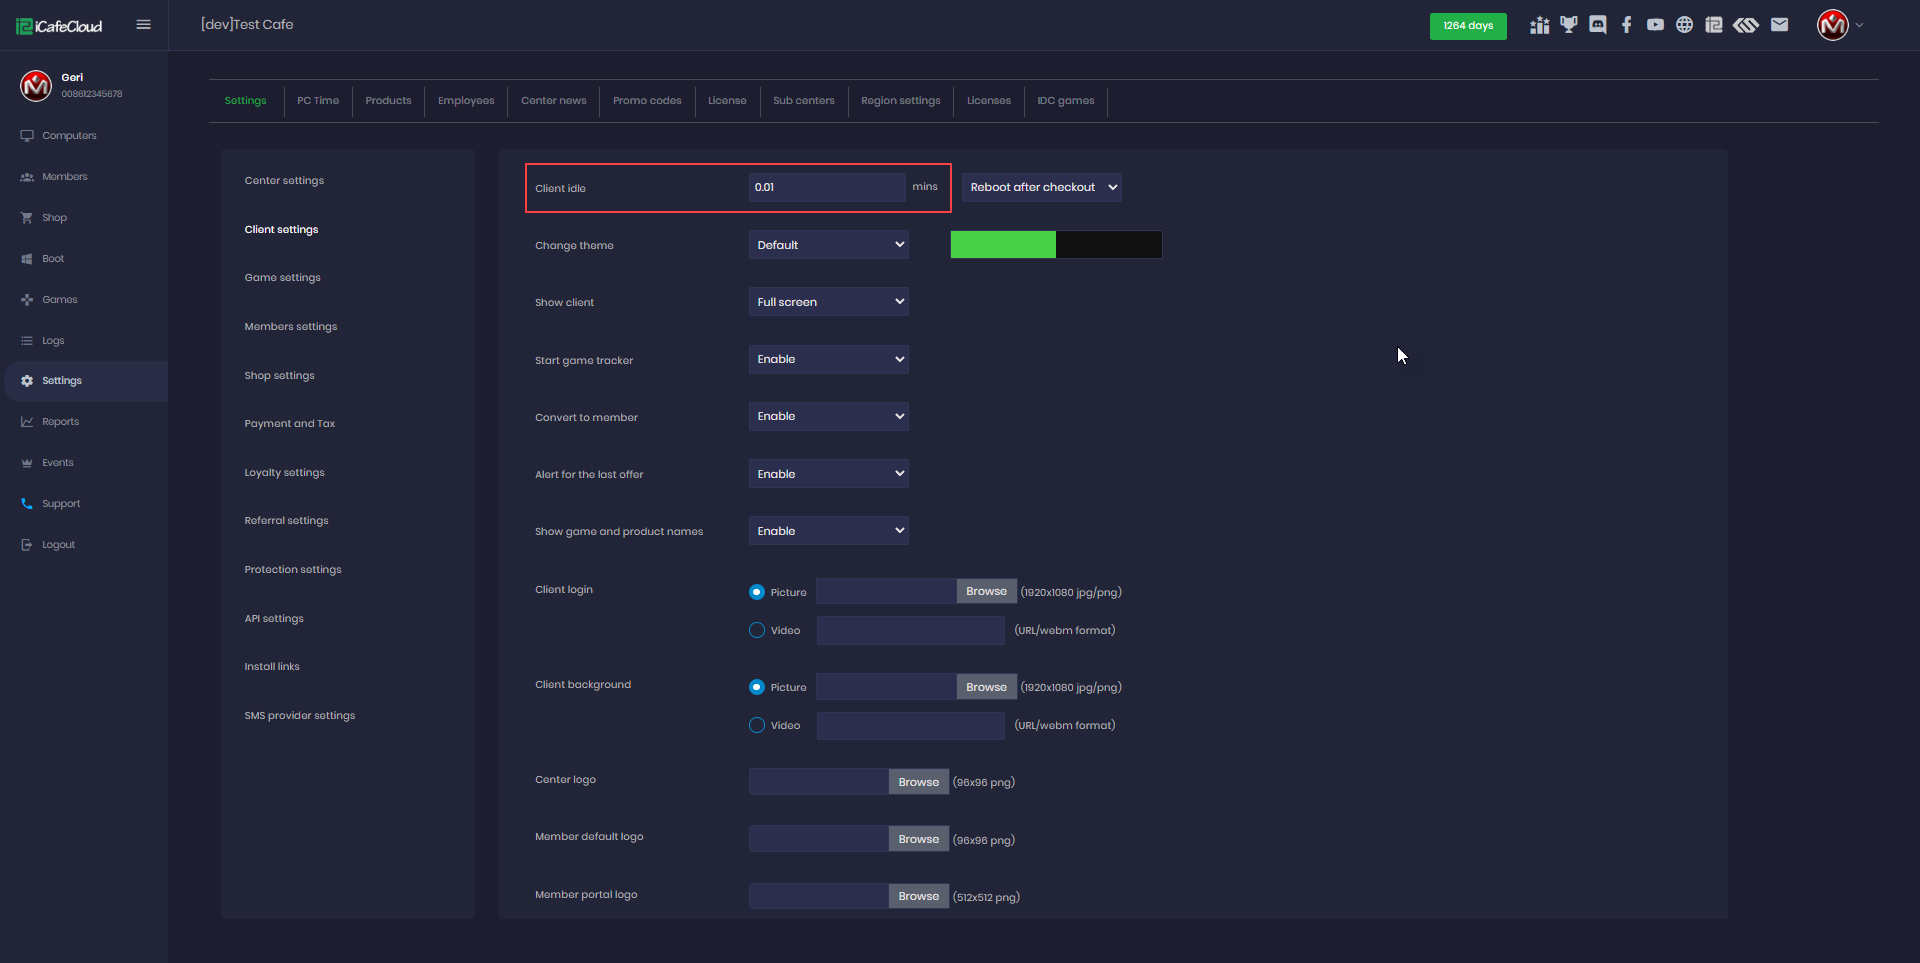
Task: Click the leaderboard stars icon
Action: 1540,25
